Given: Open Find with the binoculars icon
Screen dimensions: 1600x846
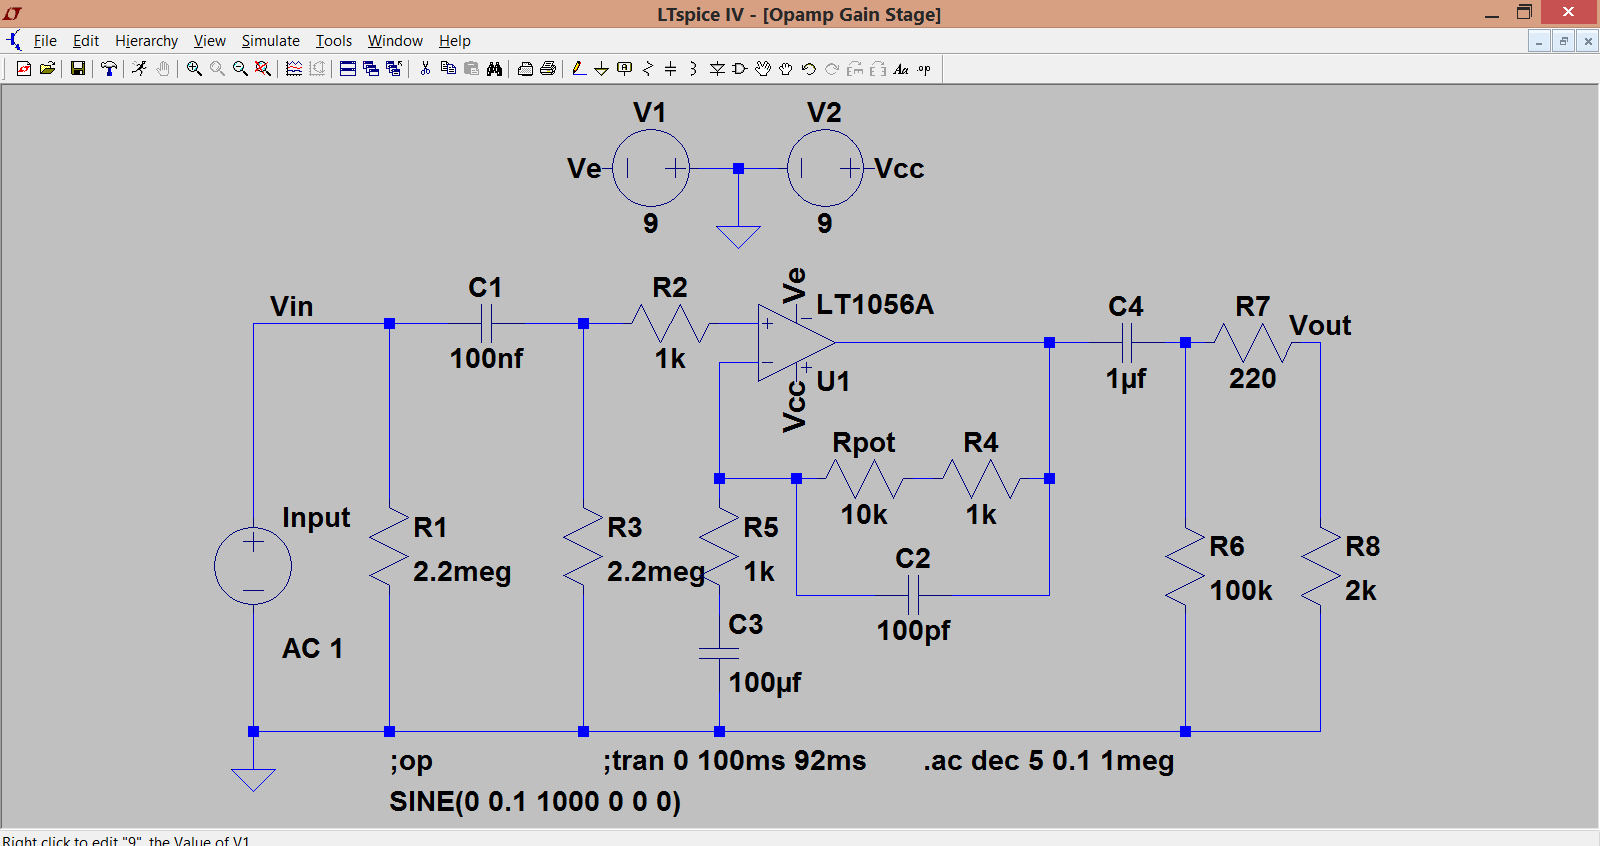Looking at the screenshot, I should pyautogui.click(x=494, y=68).
